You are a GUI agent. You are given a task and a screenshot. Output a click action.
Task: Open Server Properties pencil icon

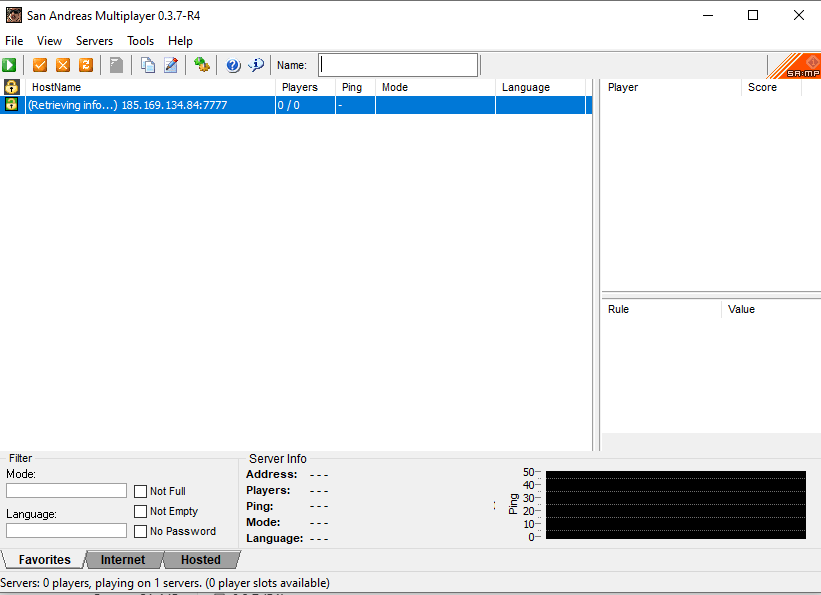pyautogui.click(x=171, y=65)
